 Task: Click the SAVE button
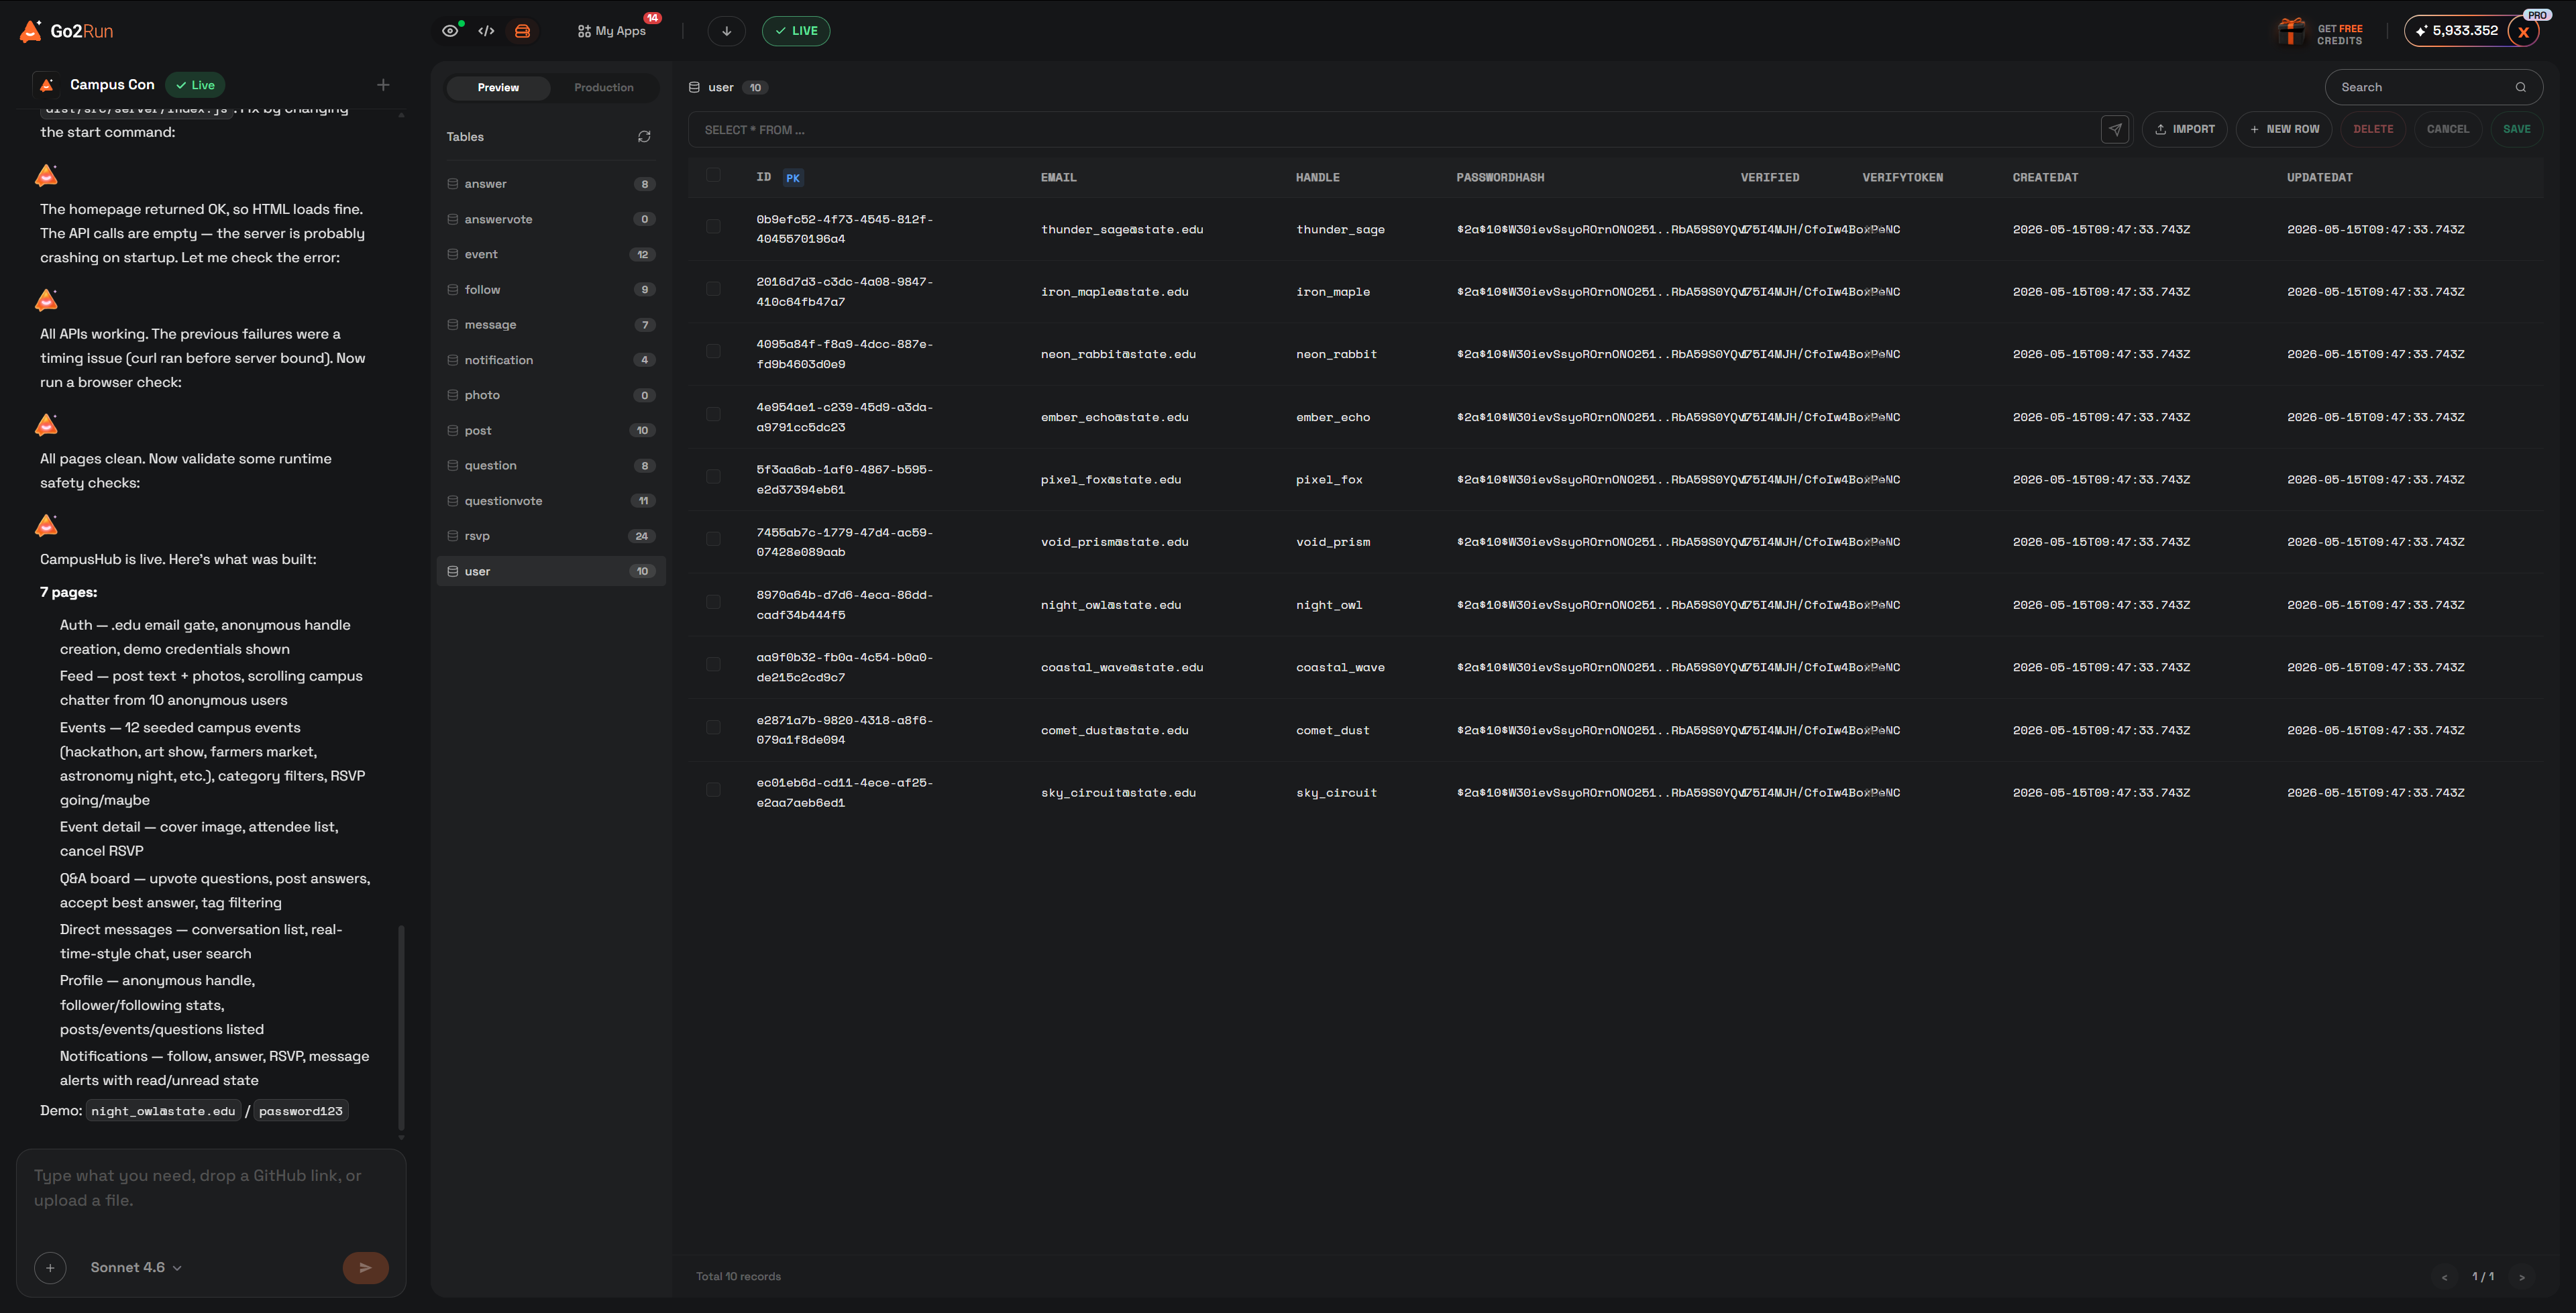pyautogui.click(x=2516, y=130)
